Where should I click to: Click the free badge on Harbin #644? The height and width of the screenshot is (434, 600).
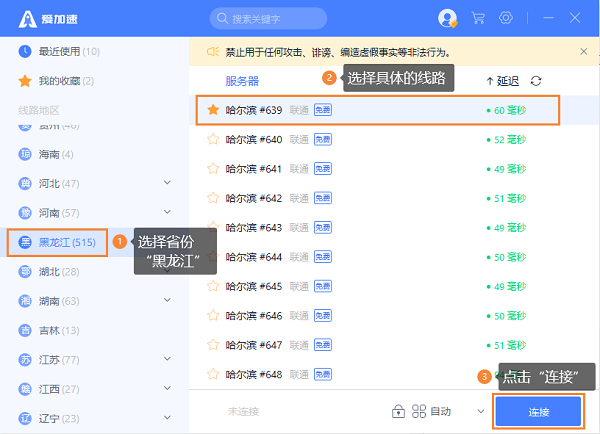pyautogui.click(x=323, y=257)
